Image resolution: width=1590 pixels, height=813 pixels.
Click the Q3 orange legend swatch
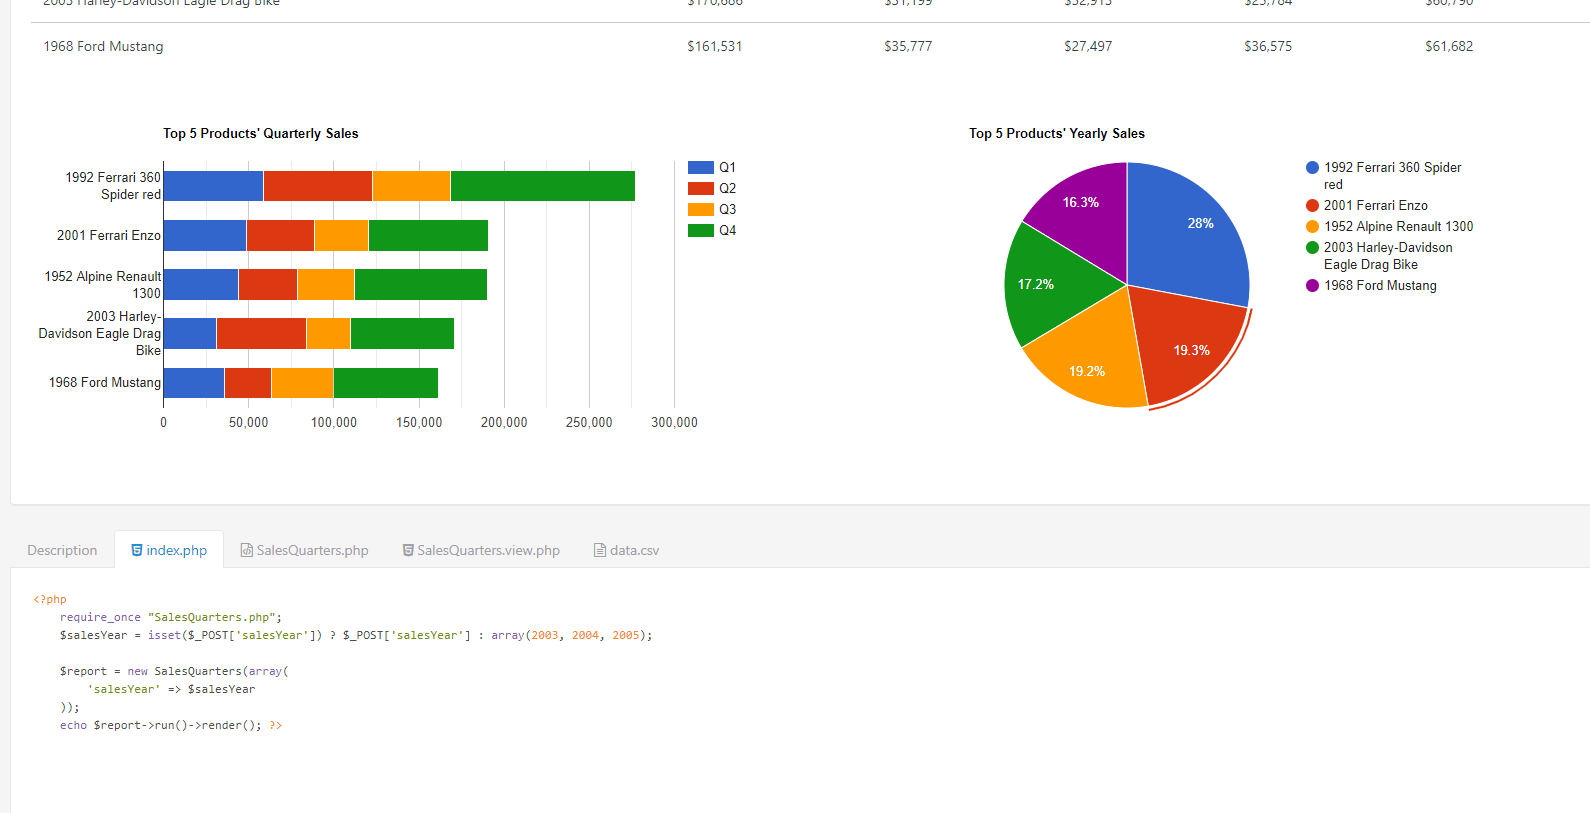coord(701,210)
